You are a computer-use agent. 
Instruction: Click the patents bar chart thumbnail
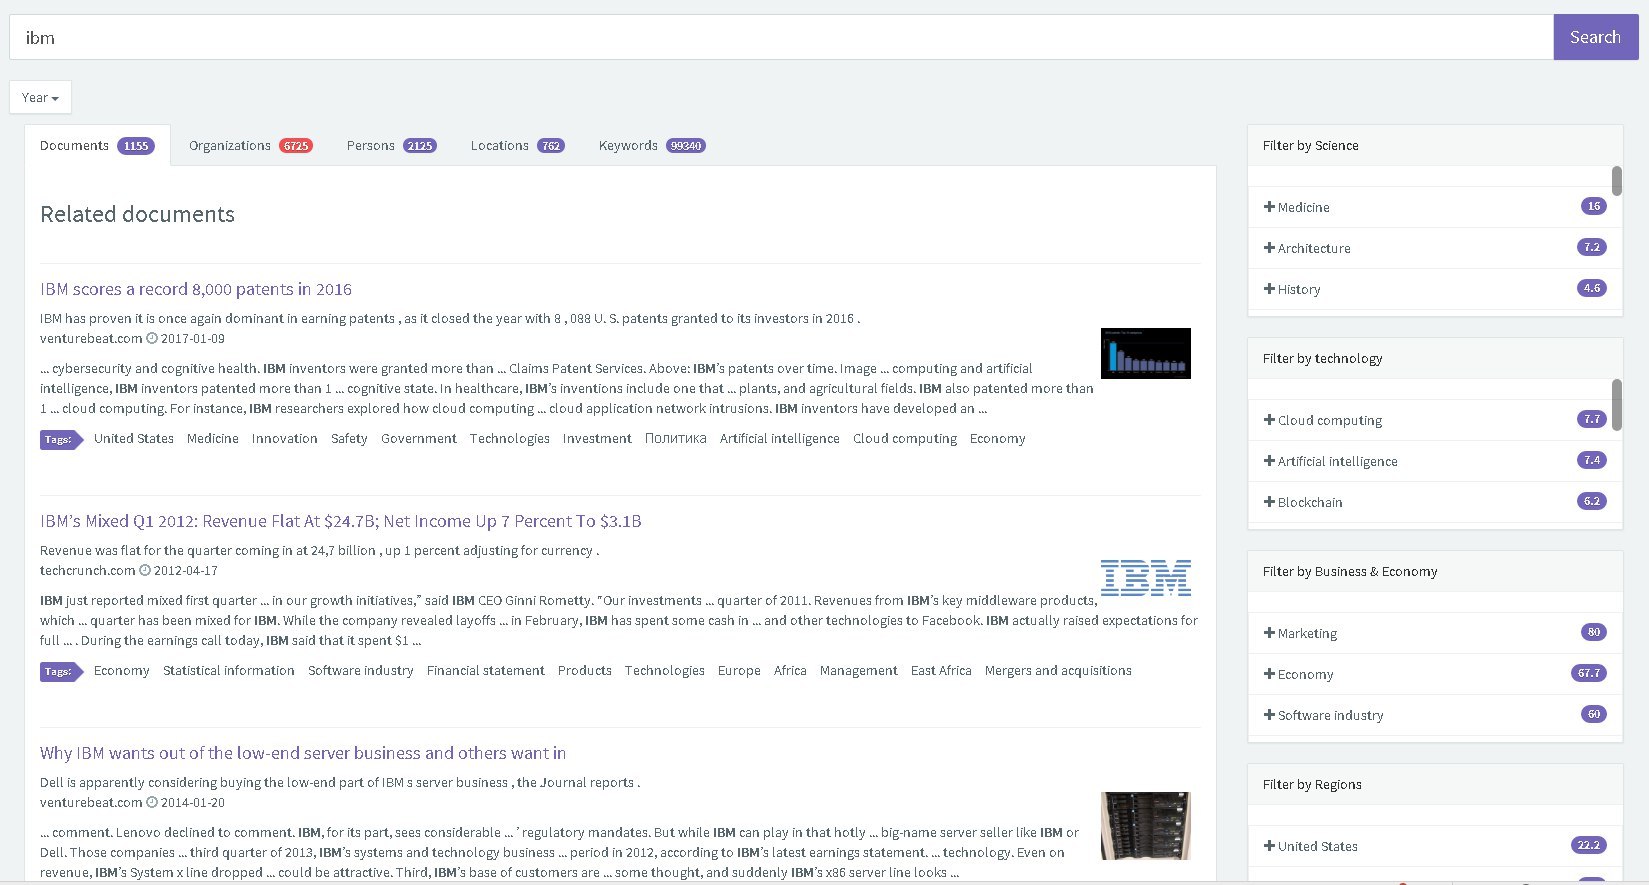click(x=1146, y=353)
